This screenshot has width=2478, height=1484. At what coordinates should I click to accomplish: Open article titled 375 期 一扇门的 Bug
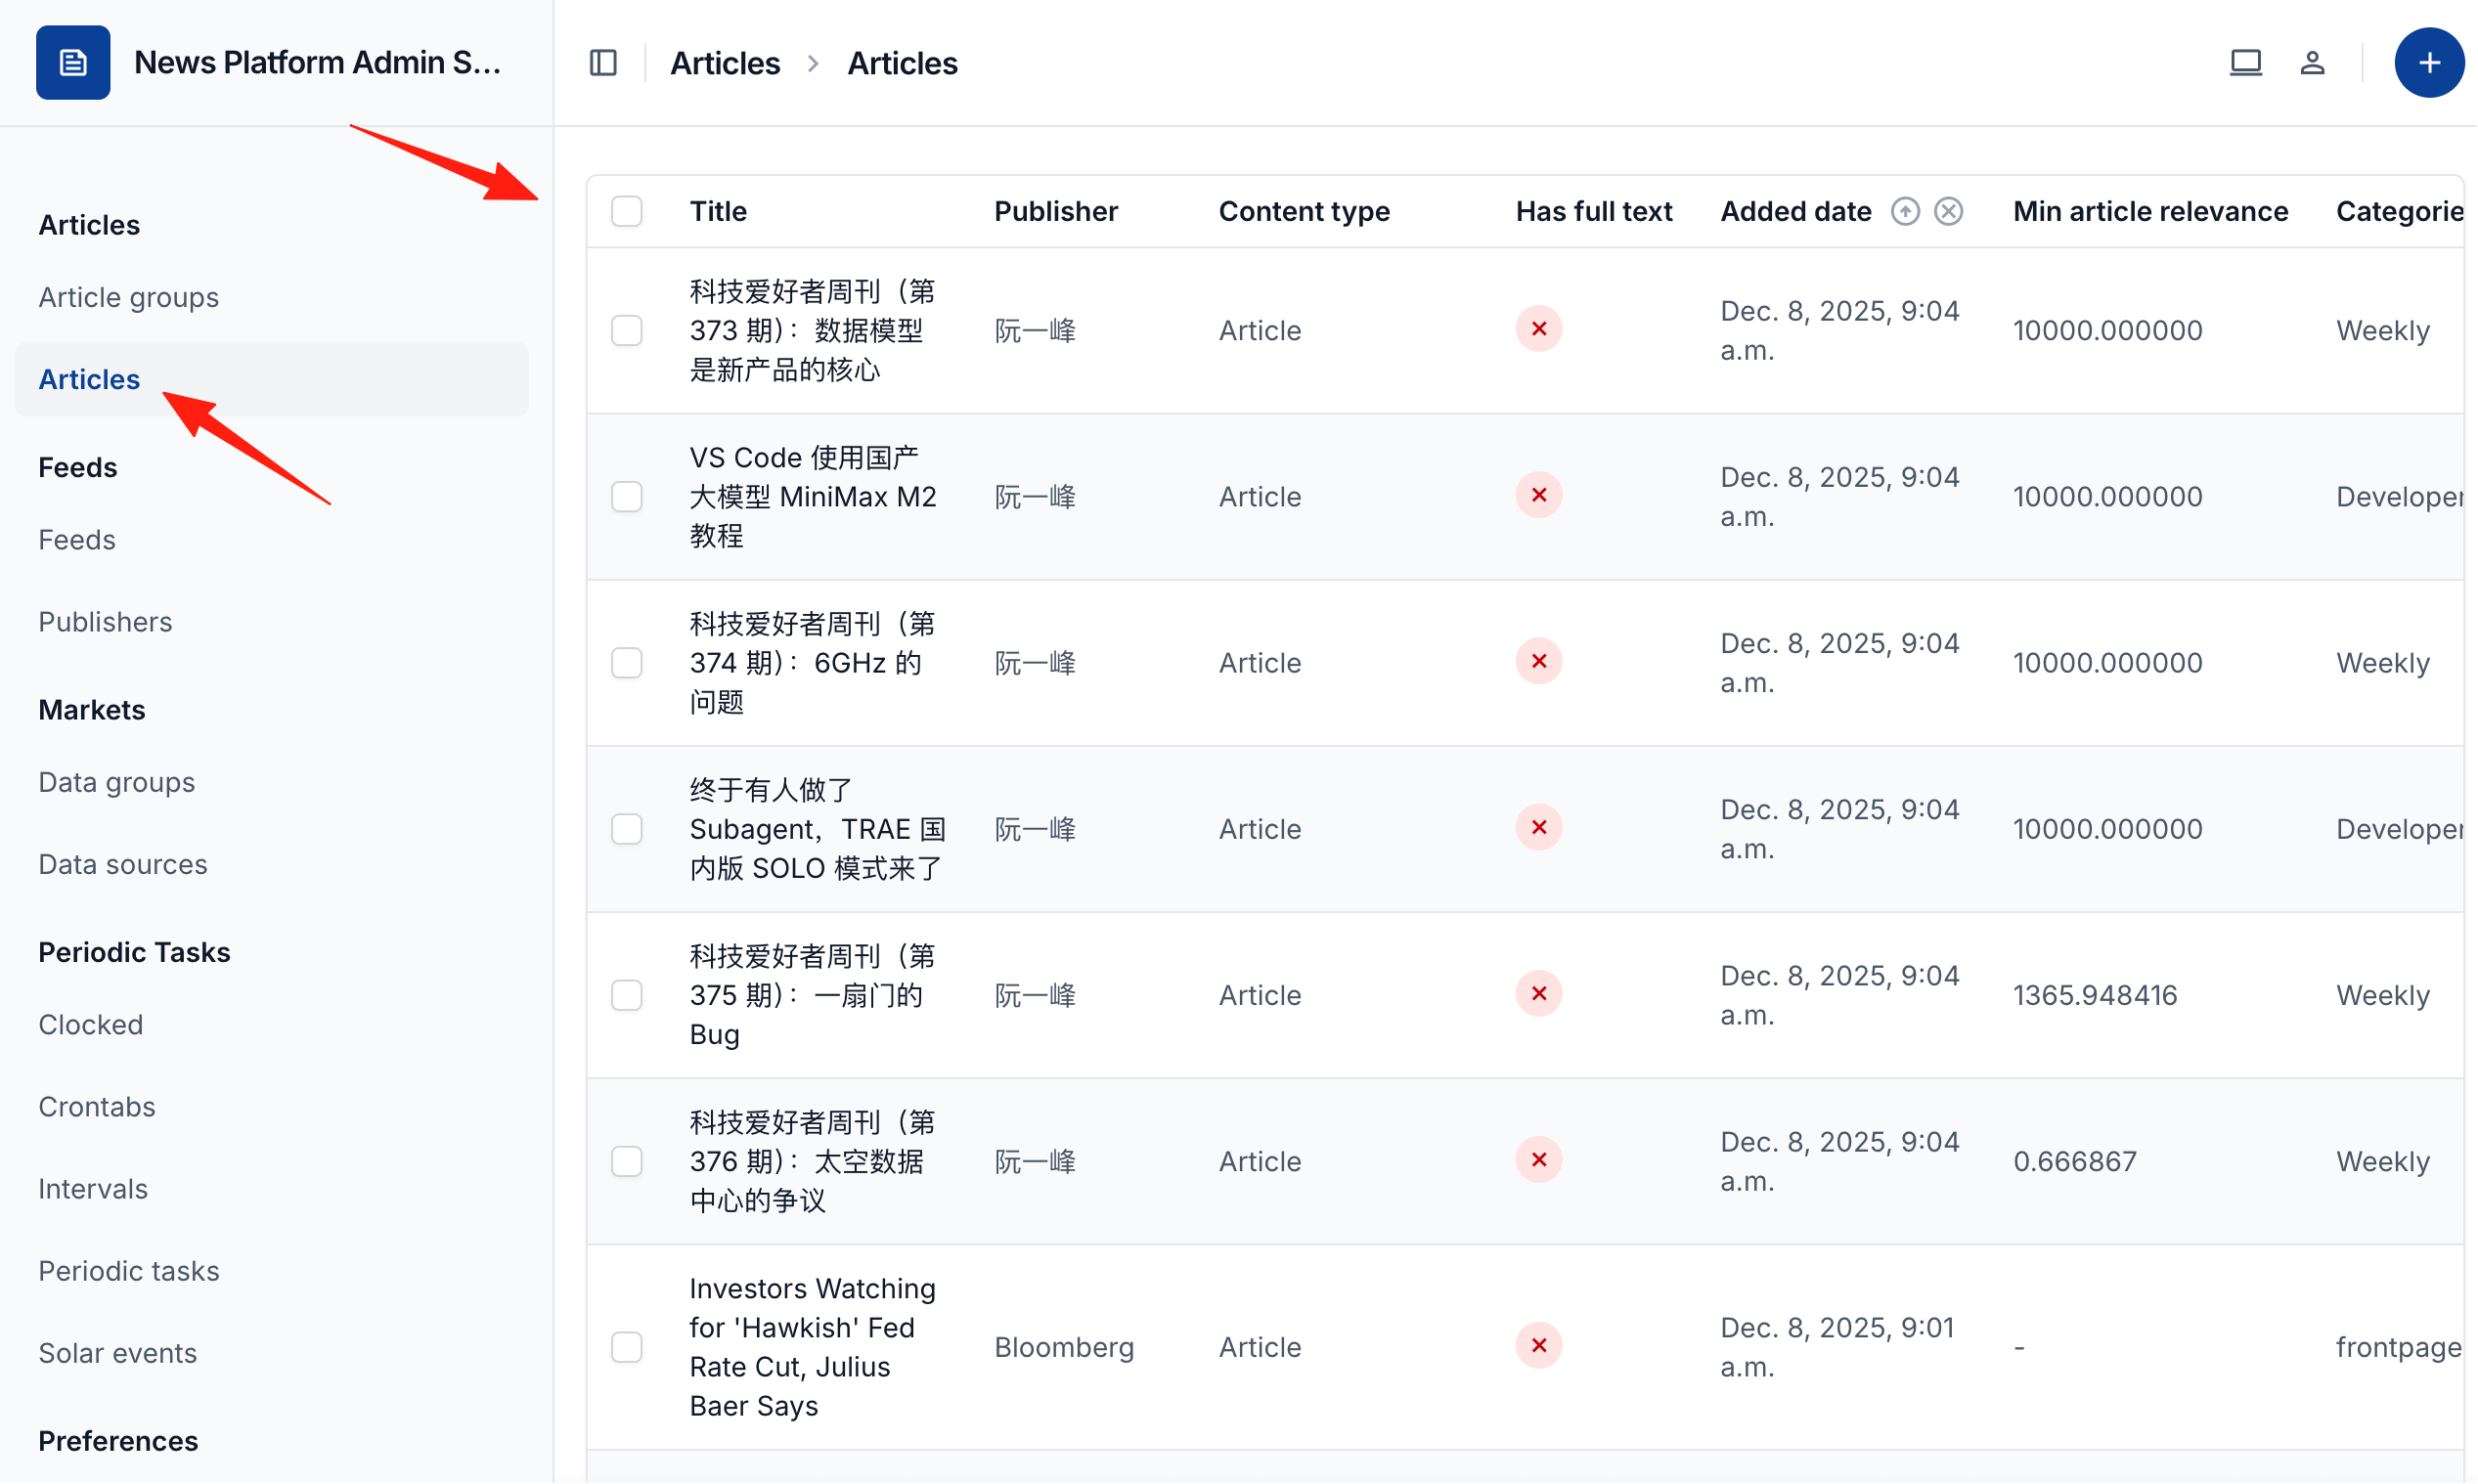(812, 994)
